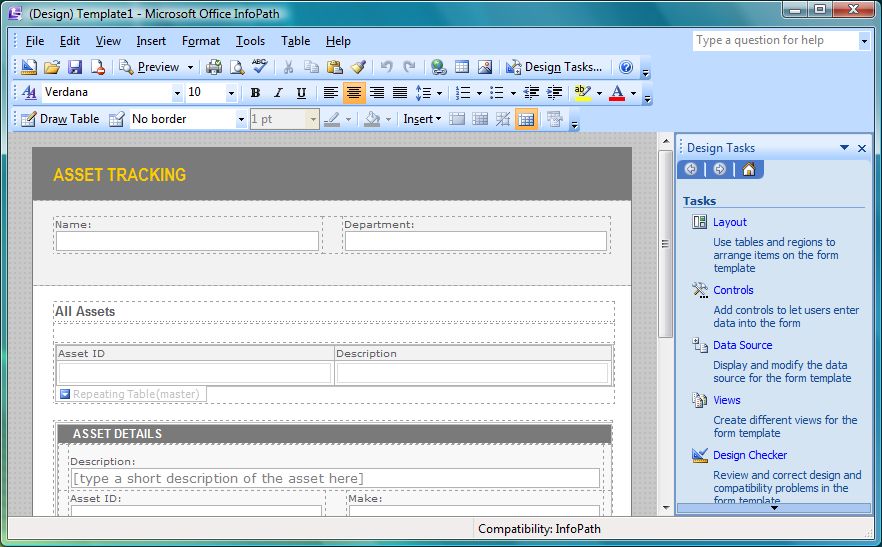Expand numbering list dropdown arrow
Screen dimensions: 882x547
coord(479,93)
